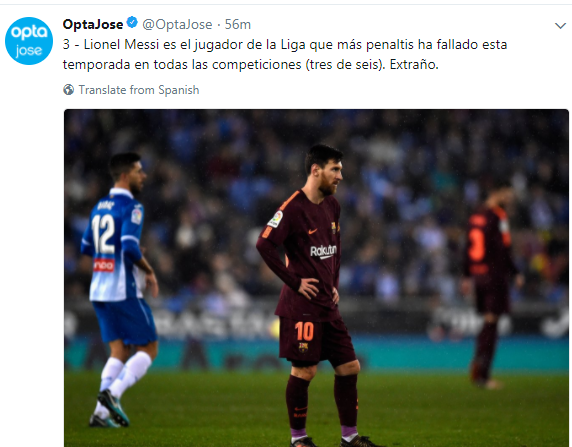The image size is (572, 447).
Task: Click the LaLiga patch on Messi's sleeve
Action: 275,219
